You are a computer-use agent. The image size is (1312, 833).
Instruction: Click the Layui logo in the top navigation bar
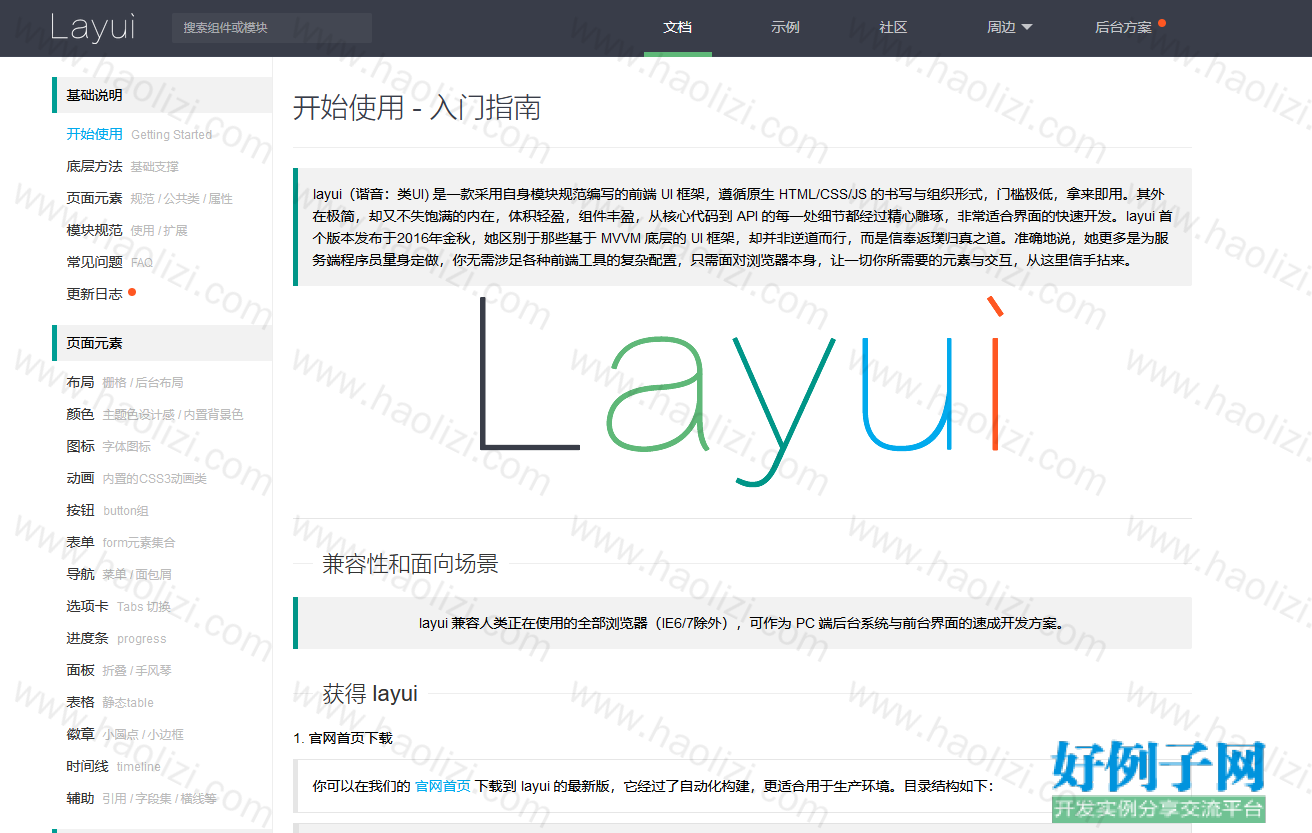coord(92,28)
